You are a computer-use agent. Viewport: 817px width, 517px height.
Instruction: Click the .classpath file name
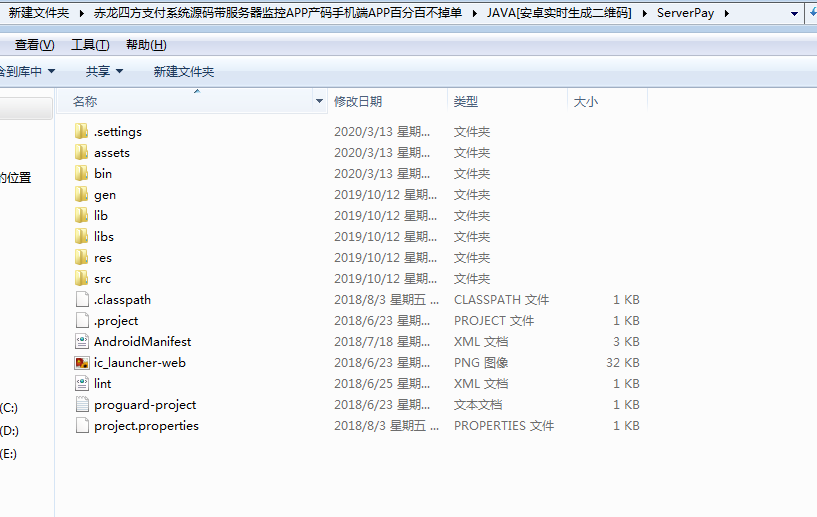pos(122,300)
